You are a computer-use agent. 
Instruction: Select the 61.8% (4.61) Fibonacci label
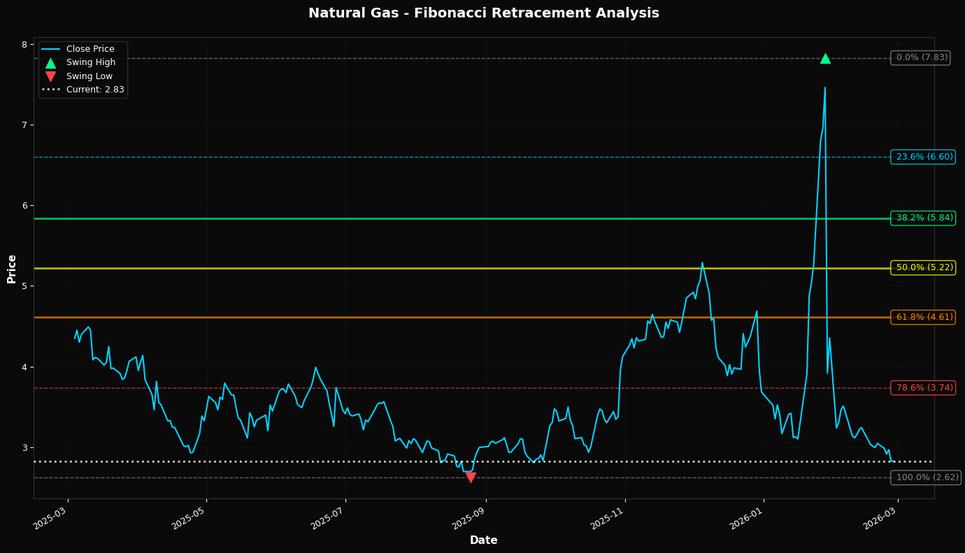(x=923, y=317)
